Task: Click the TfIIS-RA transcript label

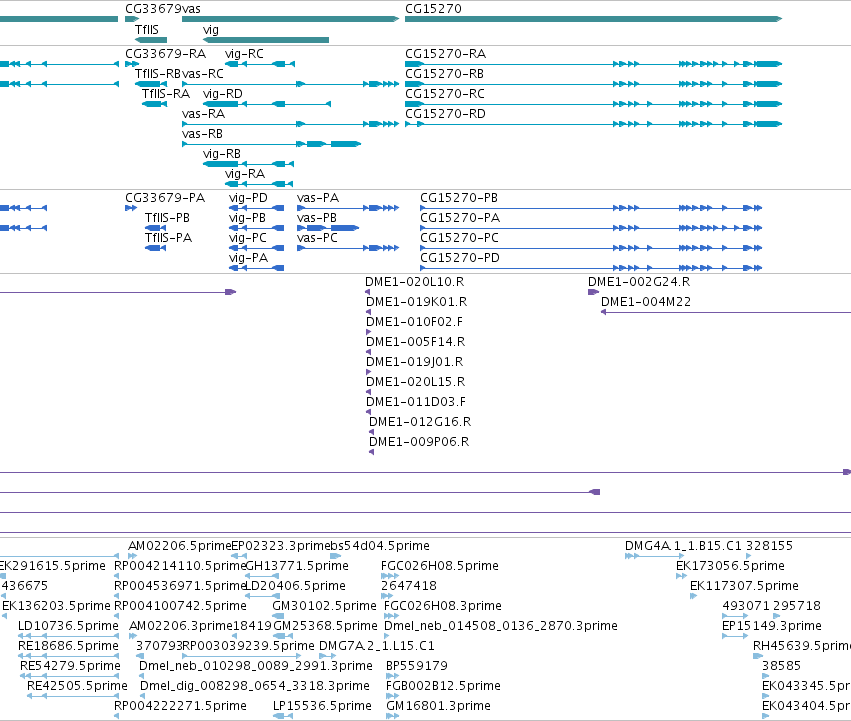Action: (166, 94)
